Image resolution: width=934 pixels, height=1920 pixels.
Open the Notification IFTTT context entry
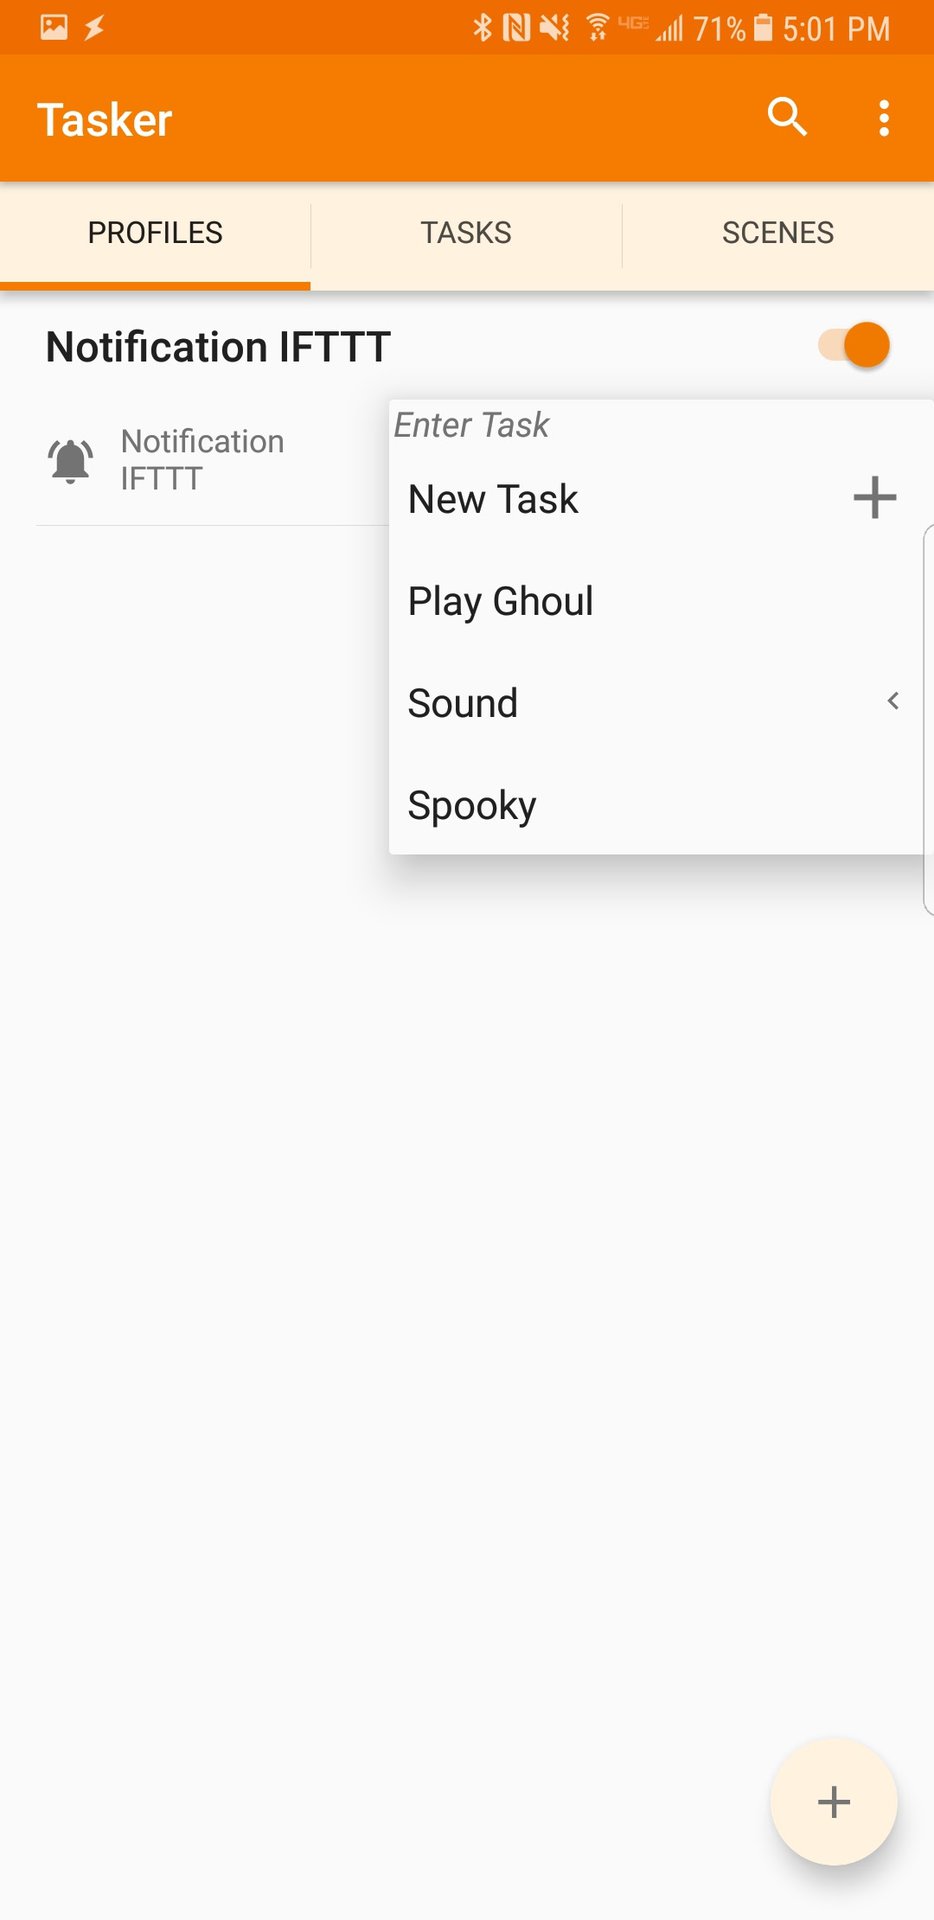[202, 460]
